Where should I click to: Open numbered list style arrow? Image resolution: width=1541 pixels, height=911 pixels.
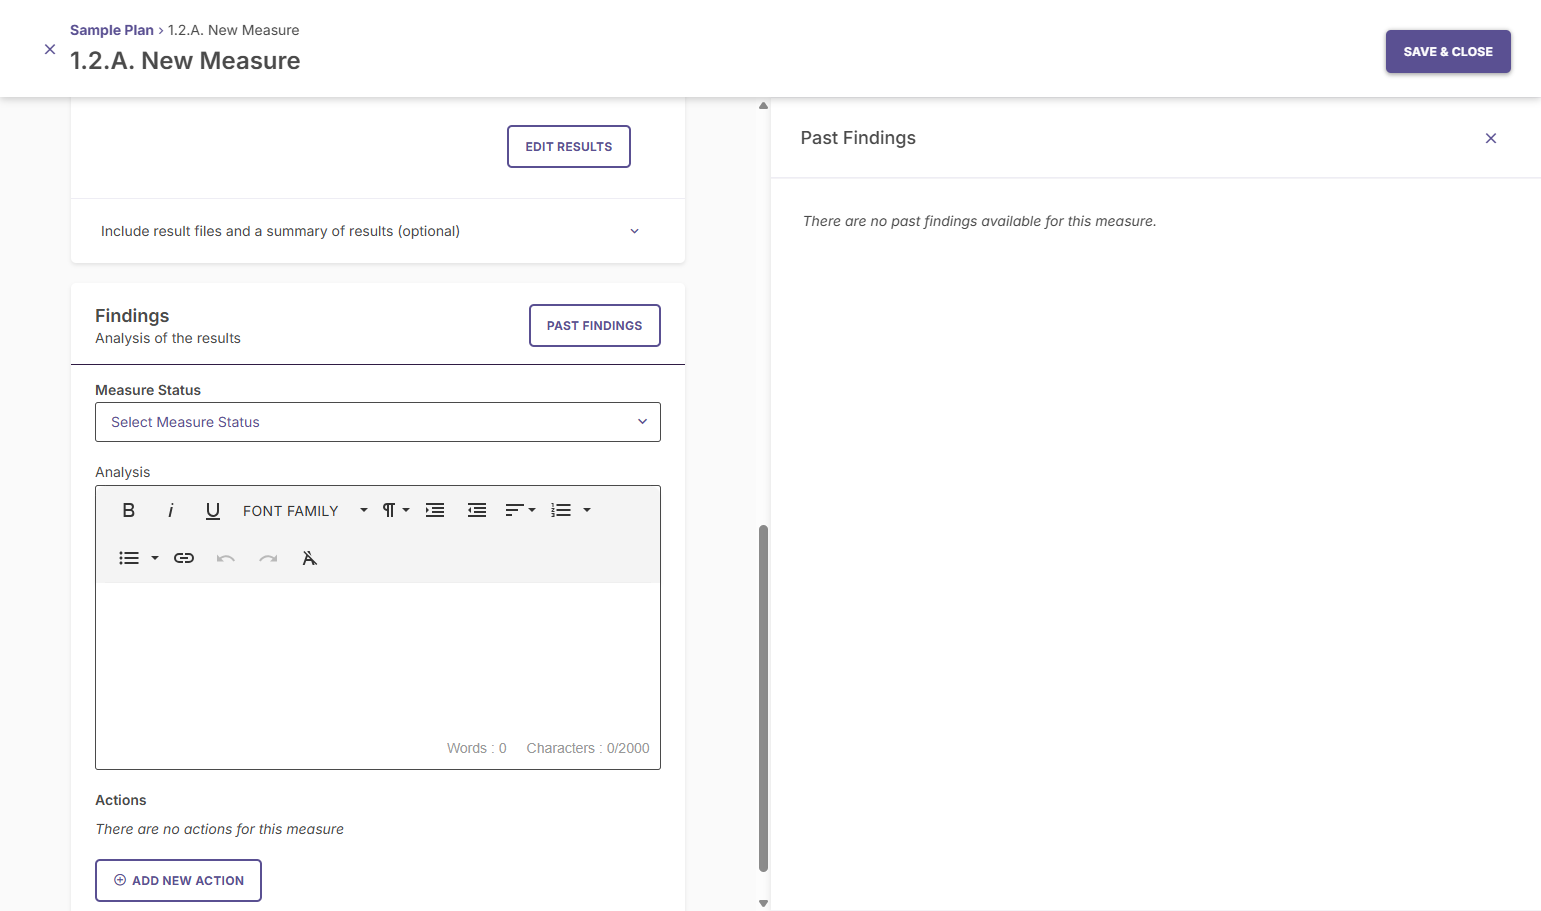pos(587,510)
